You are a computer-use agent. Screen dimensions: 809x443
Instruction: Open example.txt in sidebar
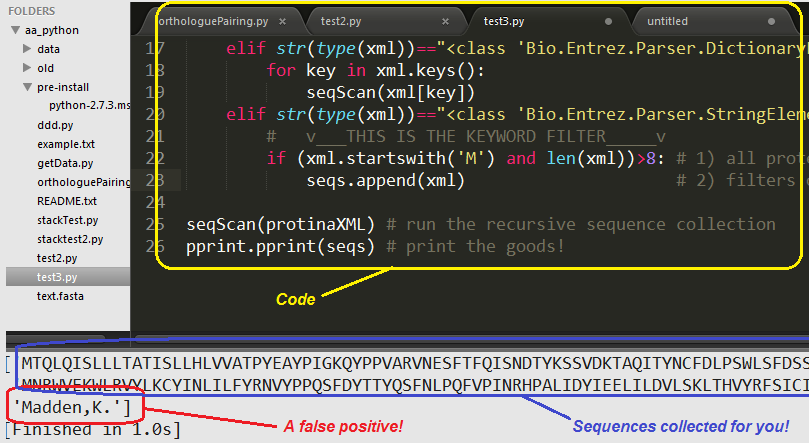coord(66,144)
